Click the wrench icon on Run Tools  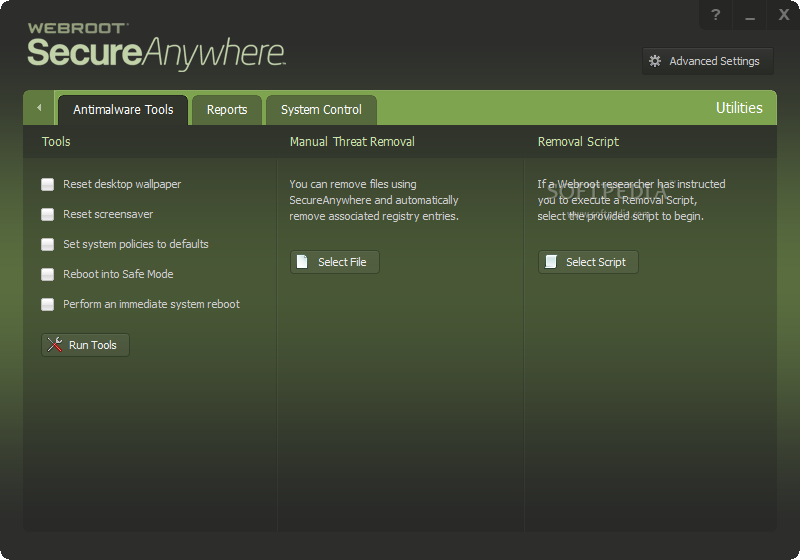click(x=55, y=345)
